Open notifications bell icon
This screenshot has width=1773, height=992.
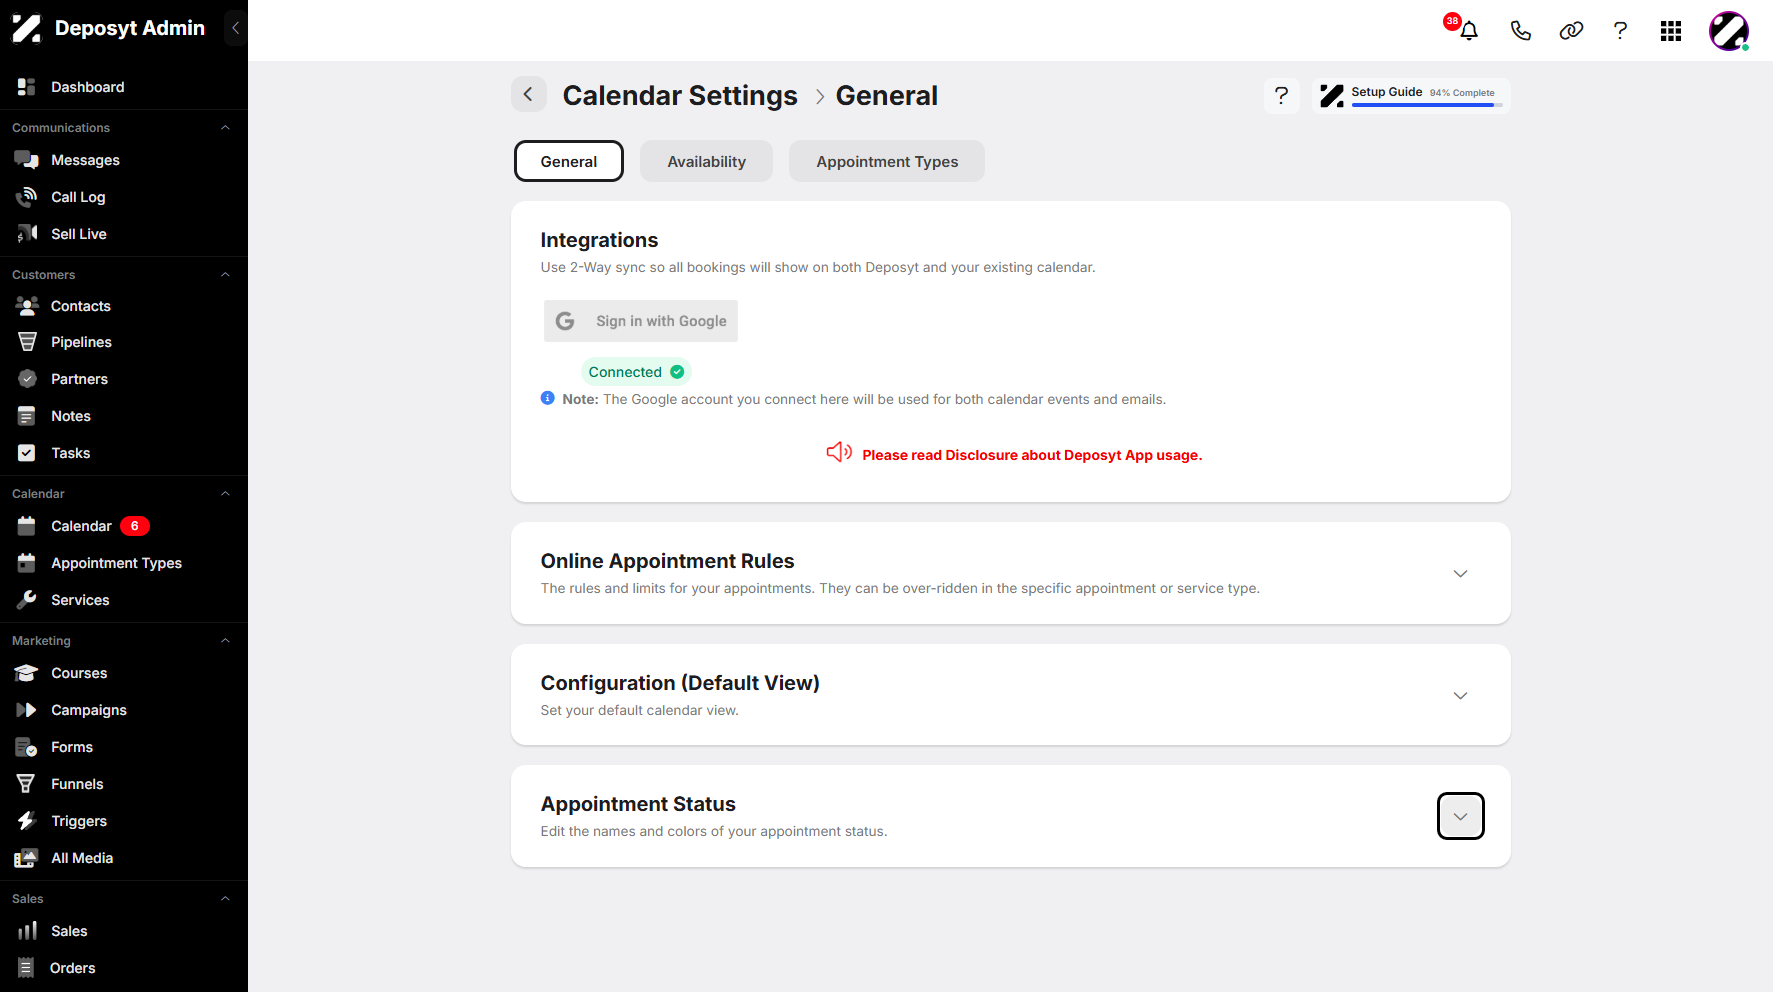1468,31
